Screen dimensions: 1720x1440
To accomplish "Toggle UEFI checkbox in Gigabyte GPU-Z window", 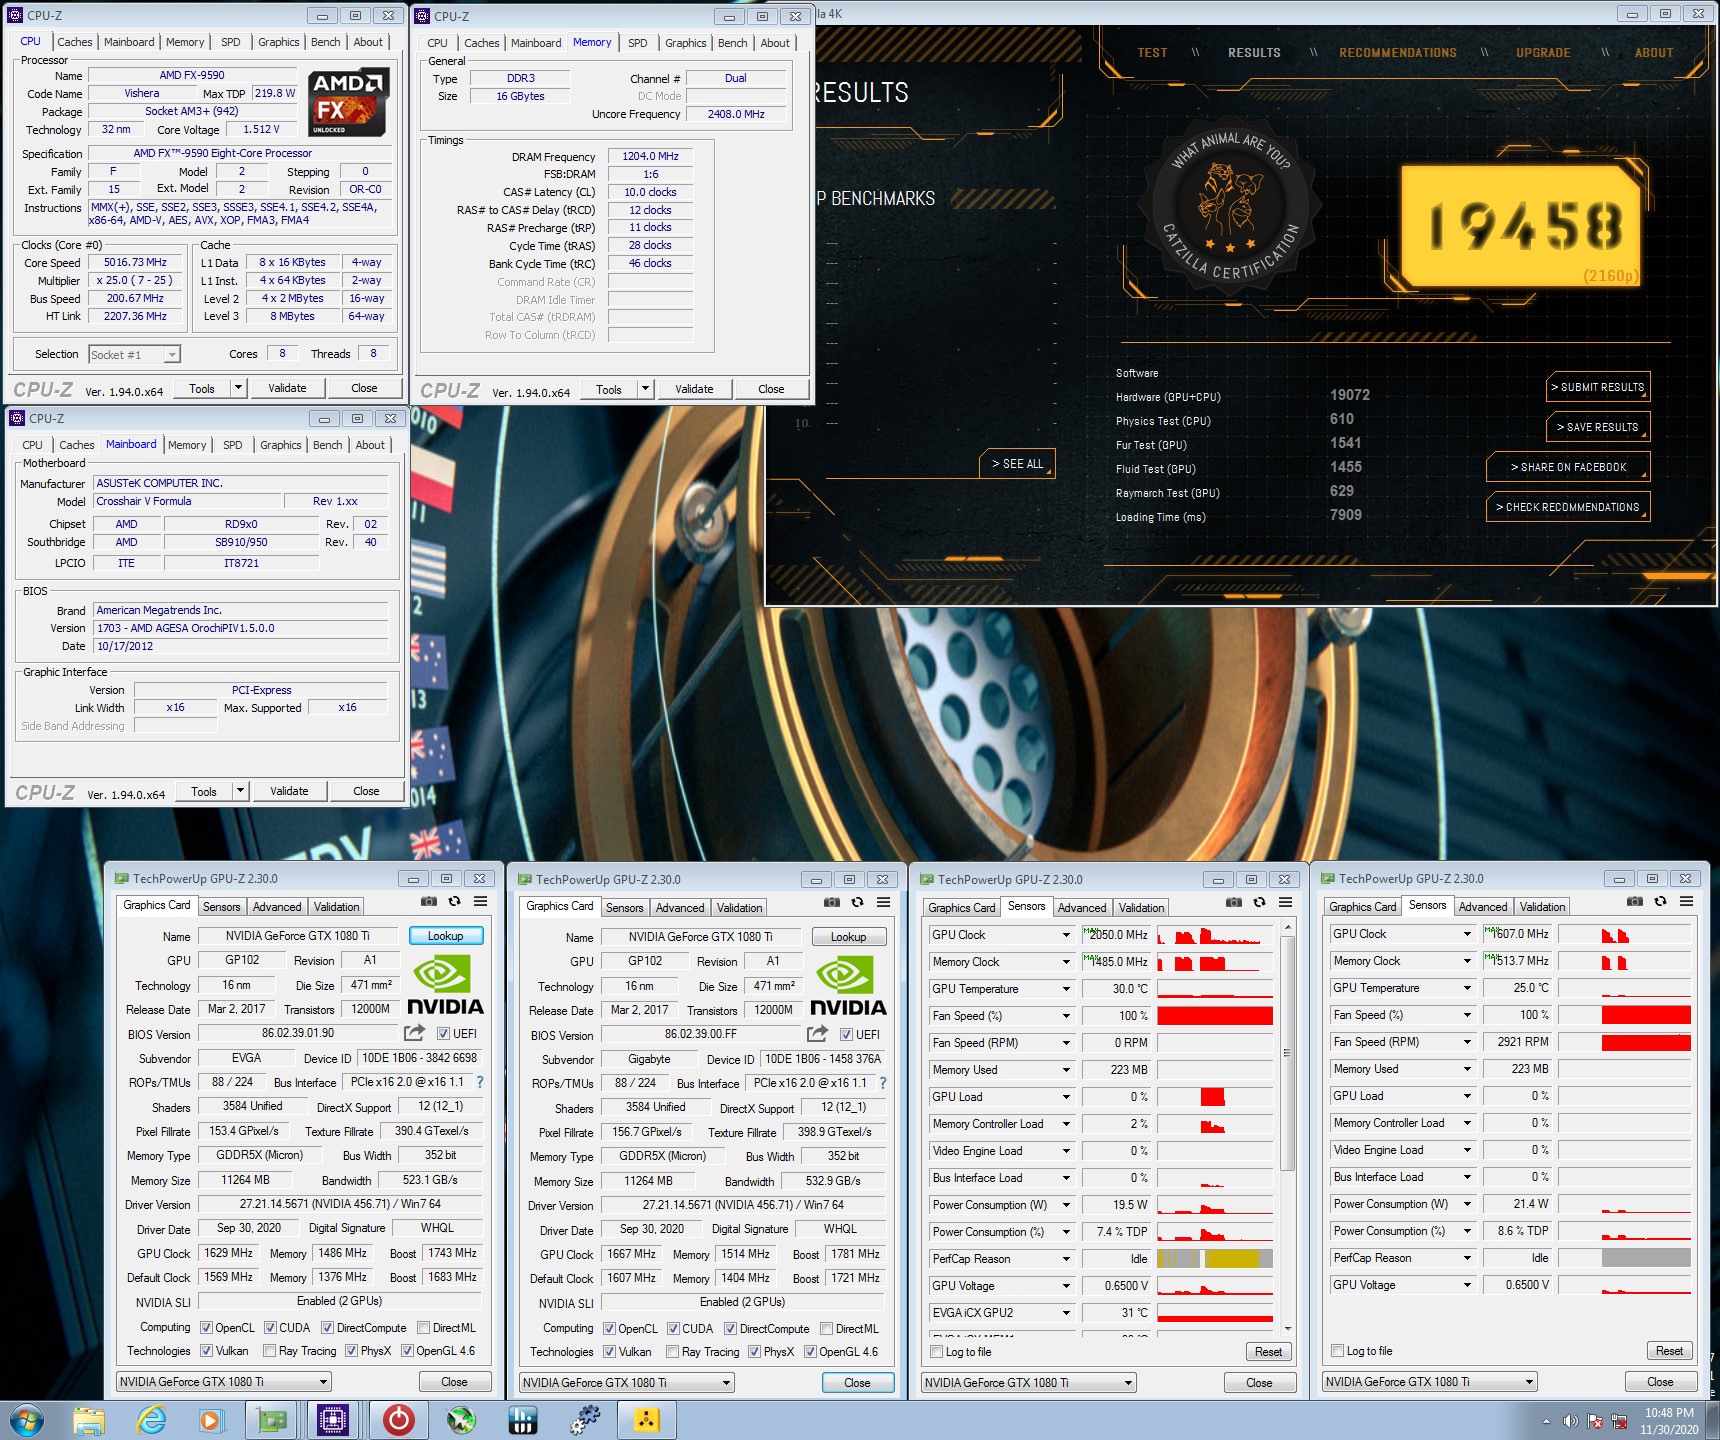I will [x=846, y=1034].
